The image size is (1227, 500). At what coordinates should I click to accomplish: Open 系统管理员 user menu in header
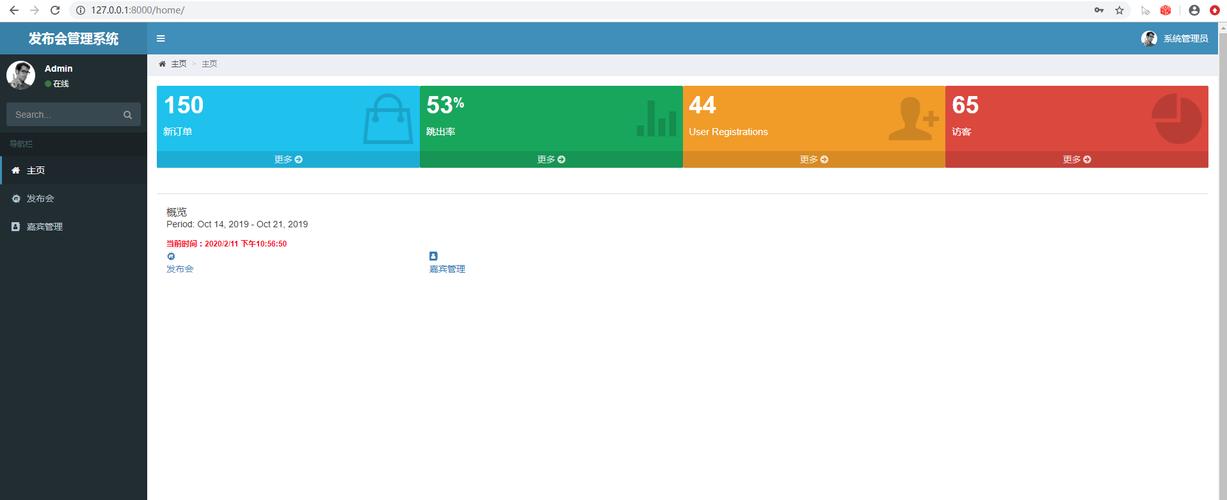pyautogui.click(x=1175, y=39)
